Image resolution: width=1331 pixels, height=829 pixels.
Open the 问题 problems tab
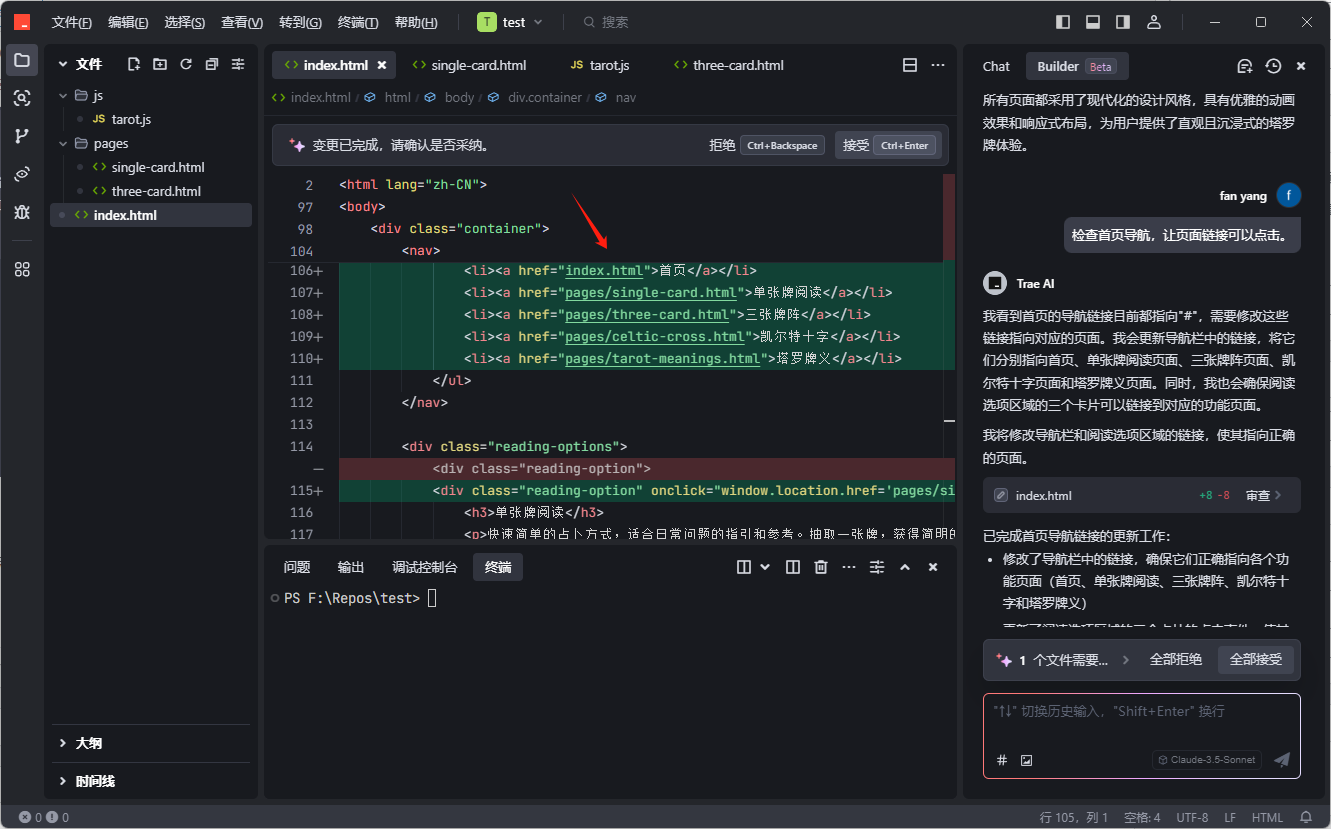coord(297,567)
